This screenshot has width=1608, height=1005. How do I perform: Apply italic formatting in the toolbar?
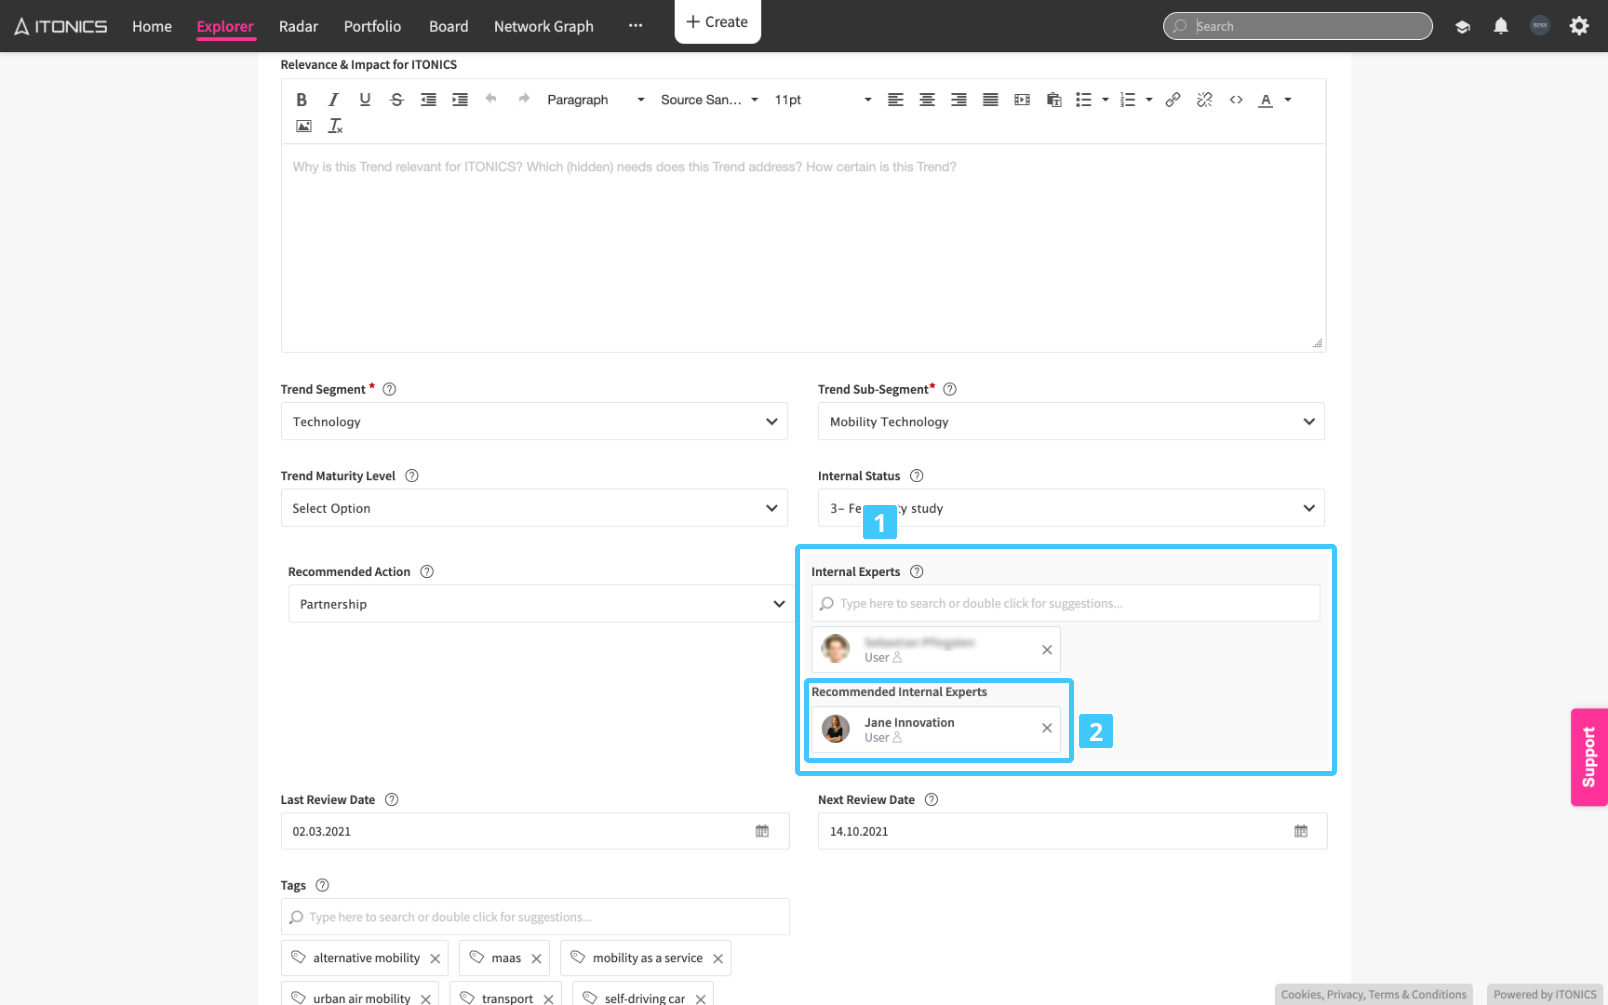333,100
